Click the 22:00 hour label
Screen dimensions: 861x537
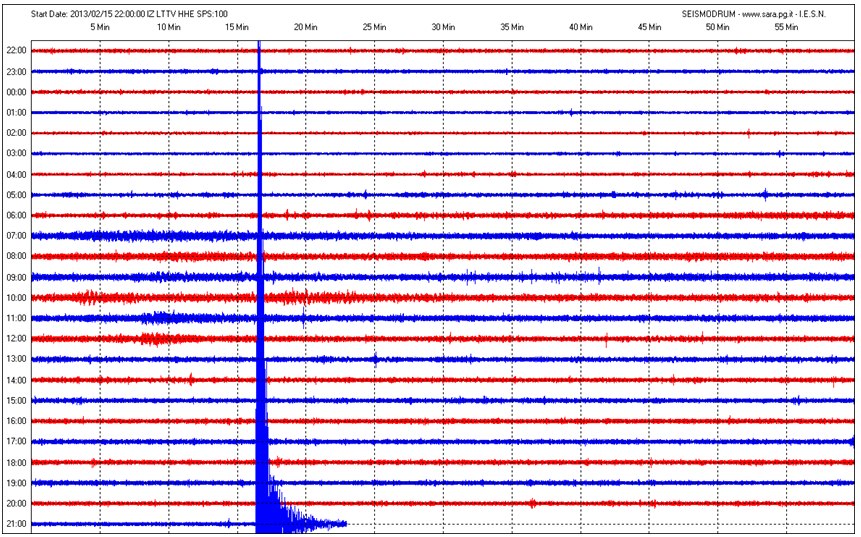[16, 50]
